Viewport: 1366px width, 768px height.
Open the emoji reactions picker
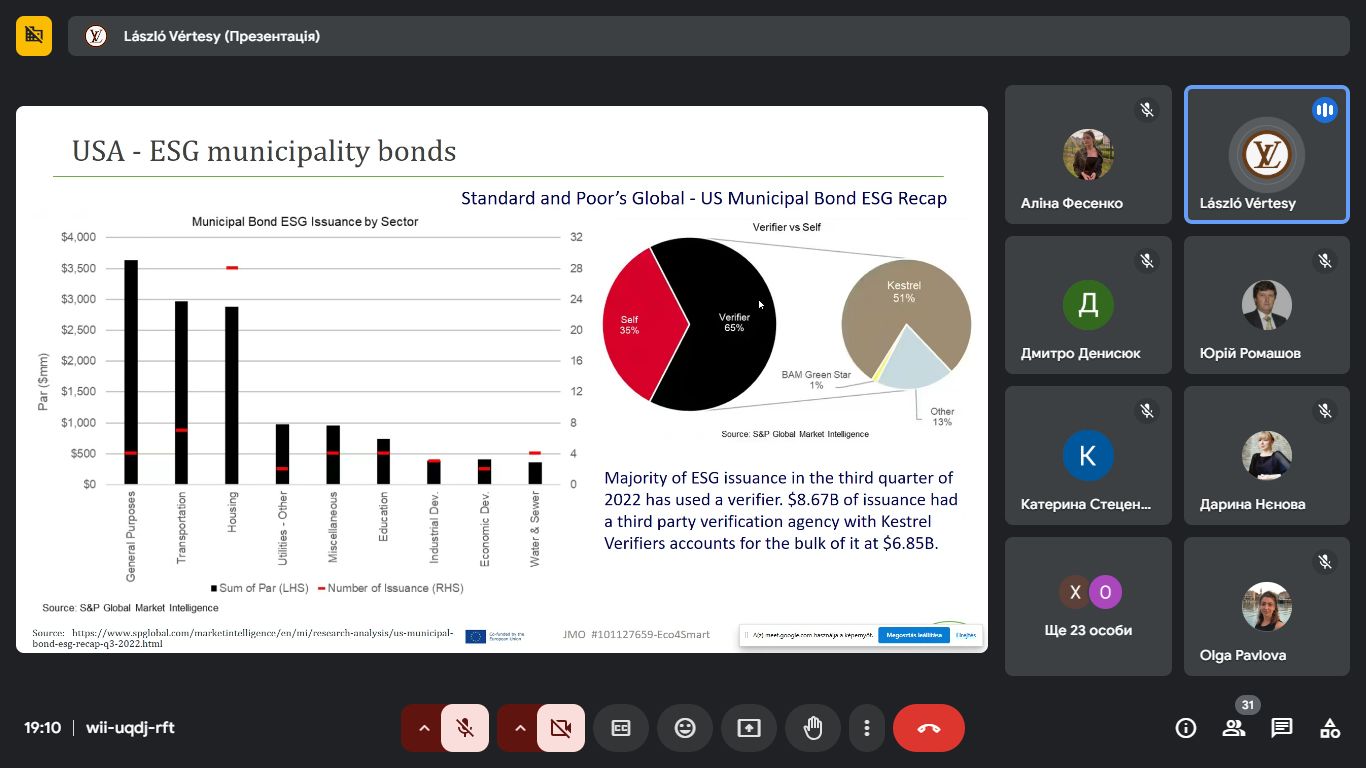(x=685, y=728)
